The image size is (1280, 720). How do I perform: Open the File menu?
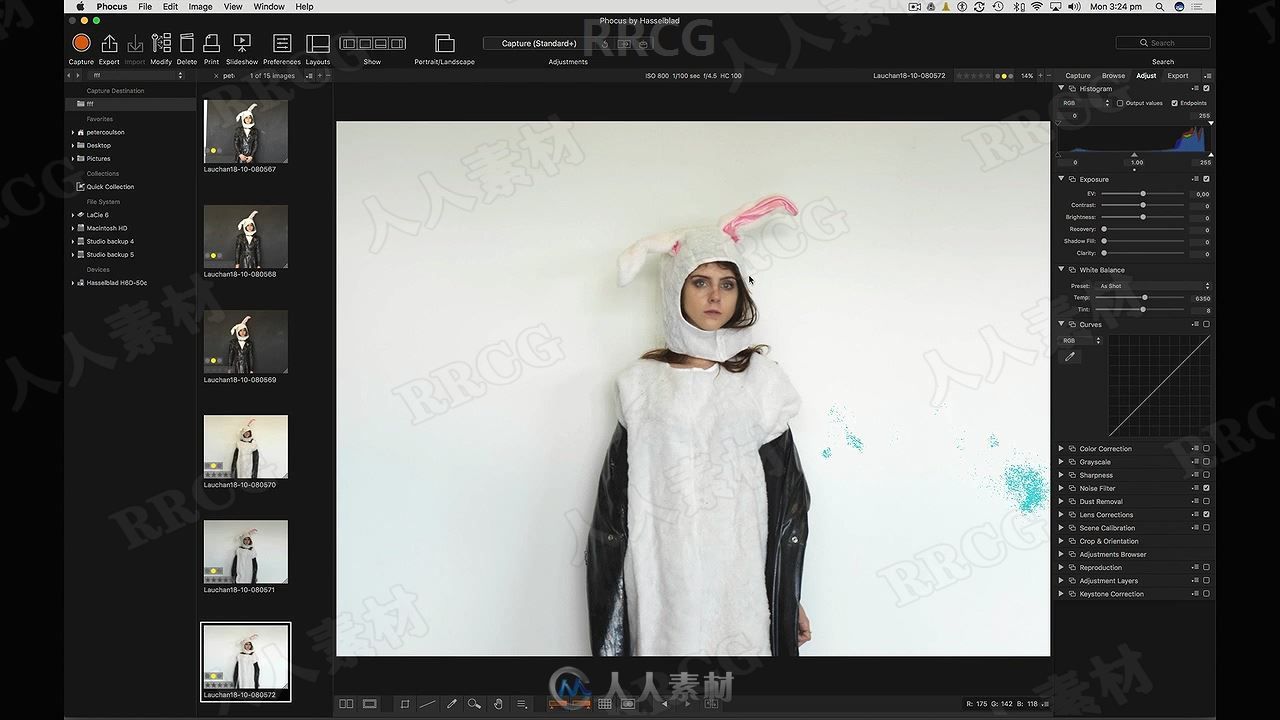click(x=145, y=6)
